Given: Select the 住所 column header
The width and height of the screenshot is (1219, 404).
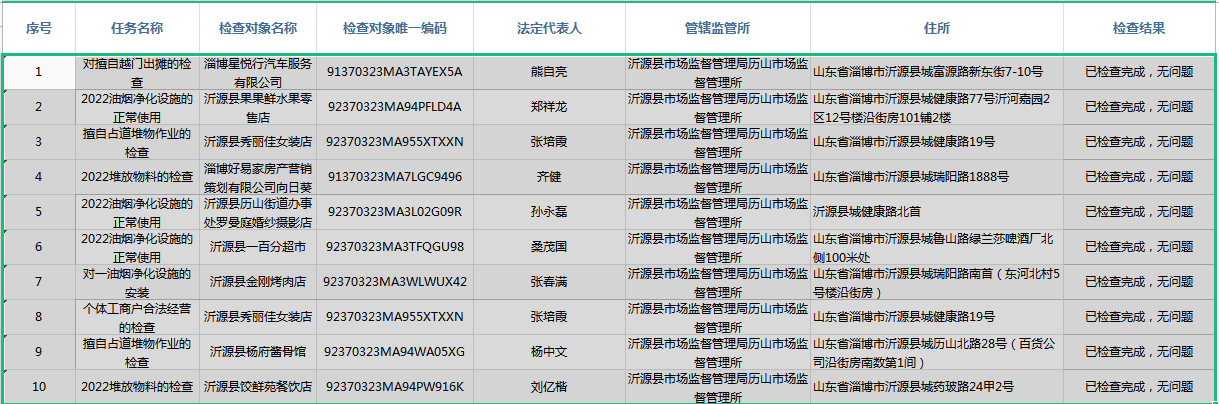Looking at the screenshot, I should [935, 28].
